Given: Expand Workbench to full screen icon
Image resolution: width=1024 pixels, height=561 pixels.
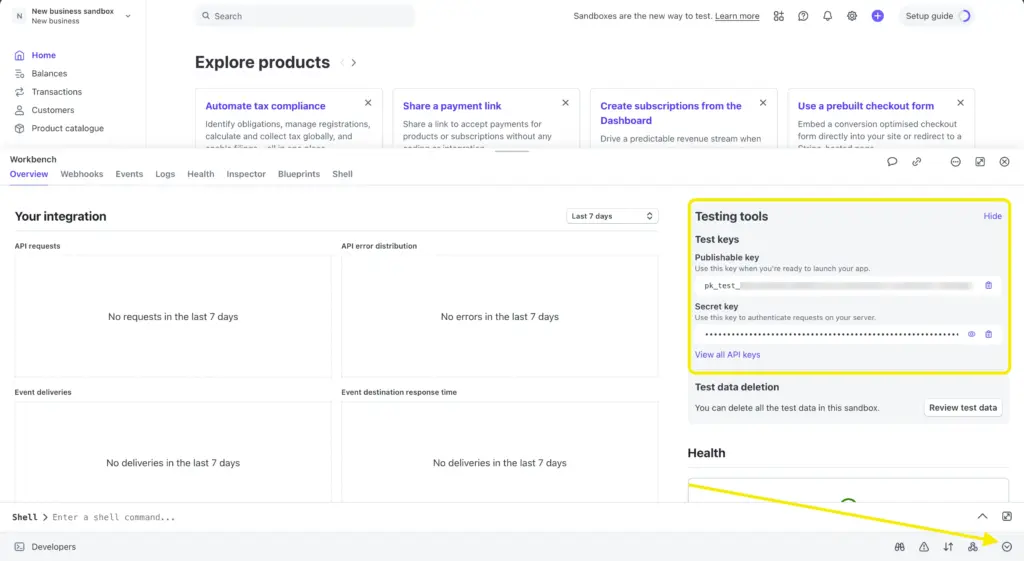Looking at the screenshot, I should [980, 161].
